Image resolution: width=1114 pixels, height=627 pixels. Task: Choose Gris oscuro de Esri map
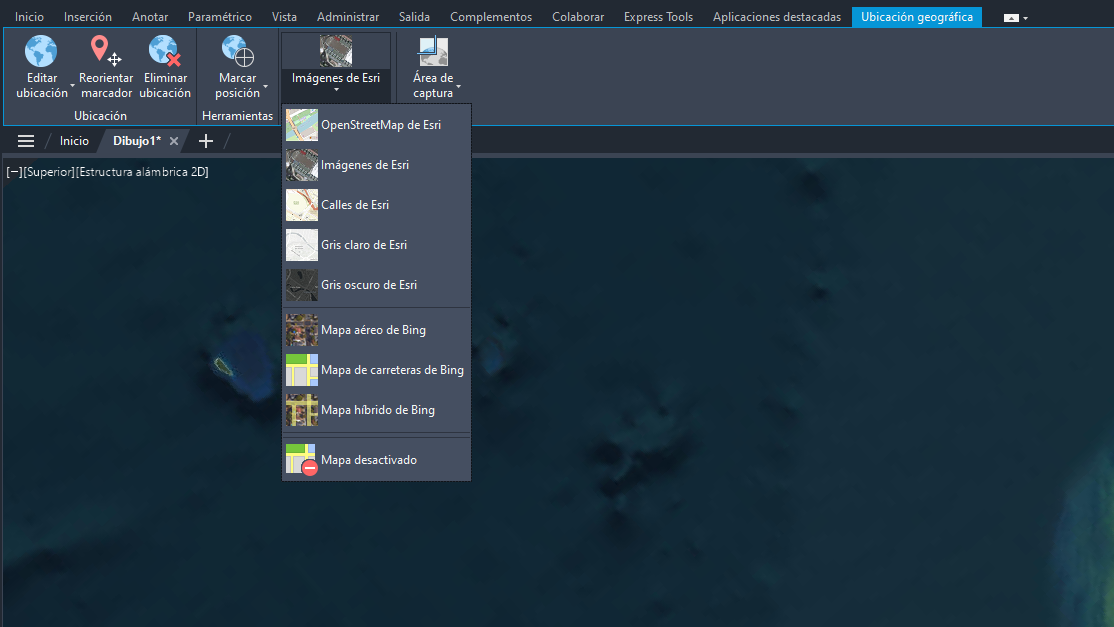(x=377, y=285)
